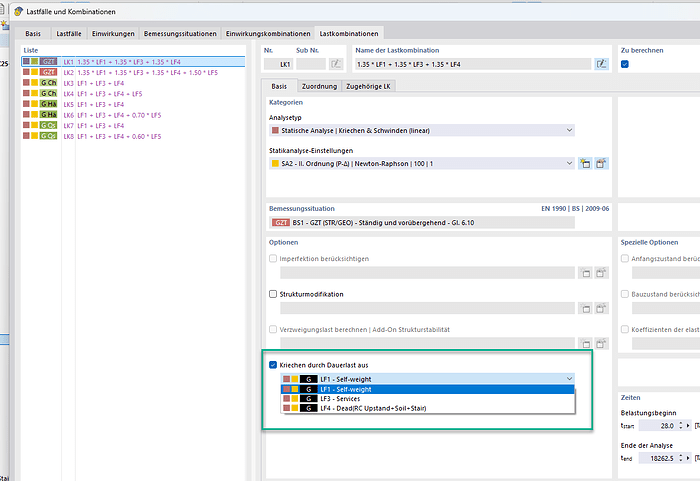This screenshot has height=481, width=700.
Task: Click the Lastfälle und Kombinationen window icon
Action: point(18,12)
